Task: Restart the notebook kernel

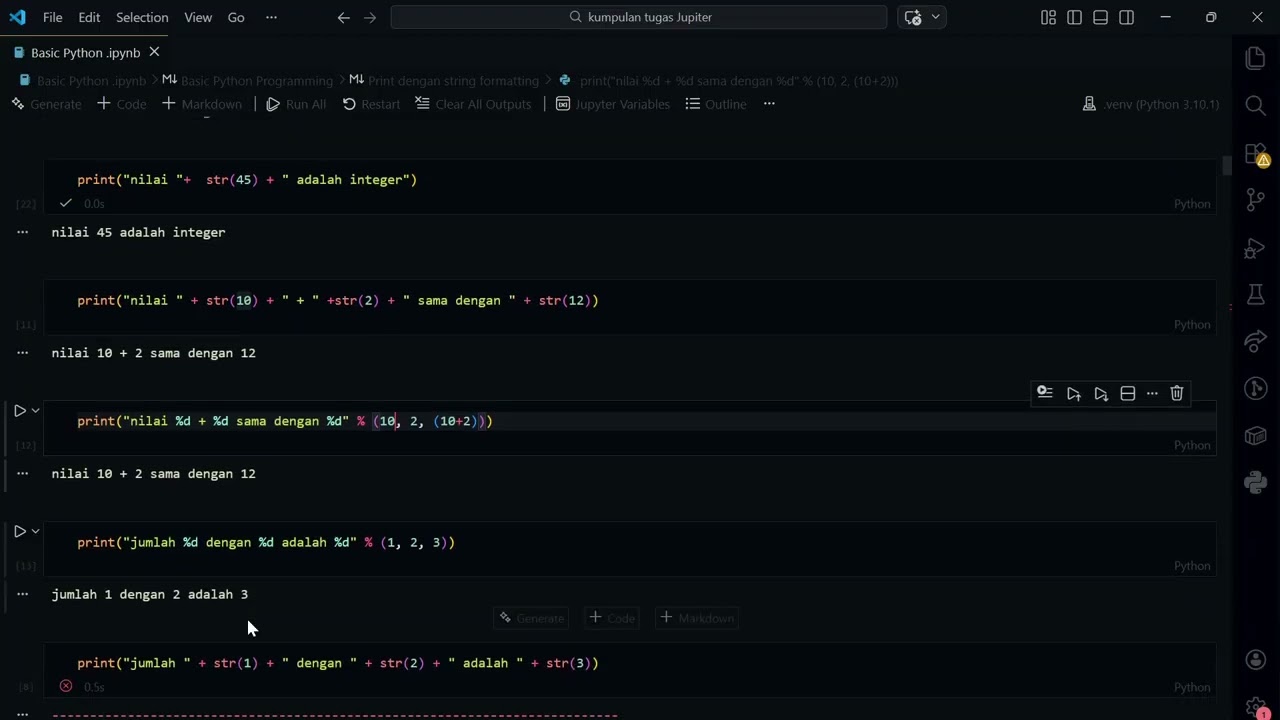Action: pyautogui.click(x=371, y=104)
